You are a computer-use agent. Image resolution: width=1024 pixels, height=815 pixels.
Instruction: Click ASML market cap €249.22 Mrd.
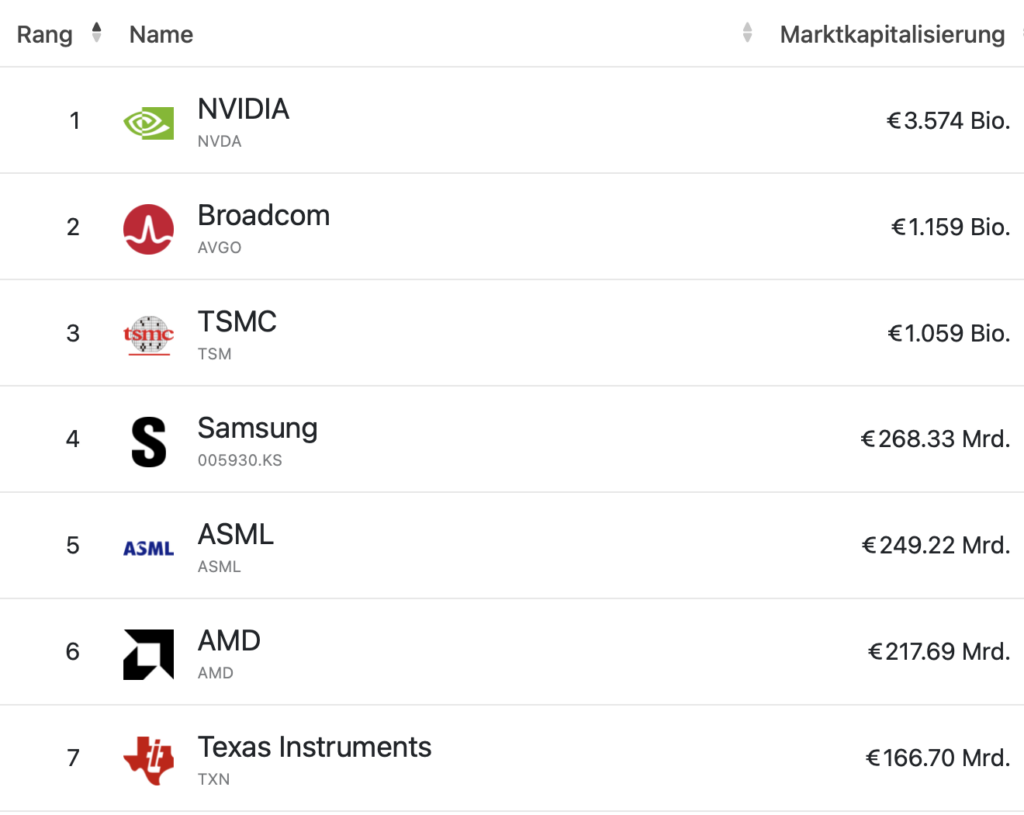coord(935,545)
